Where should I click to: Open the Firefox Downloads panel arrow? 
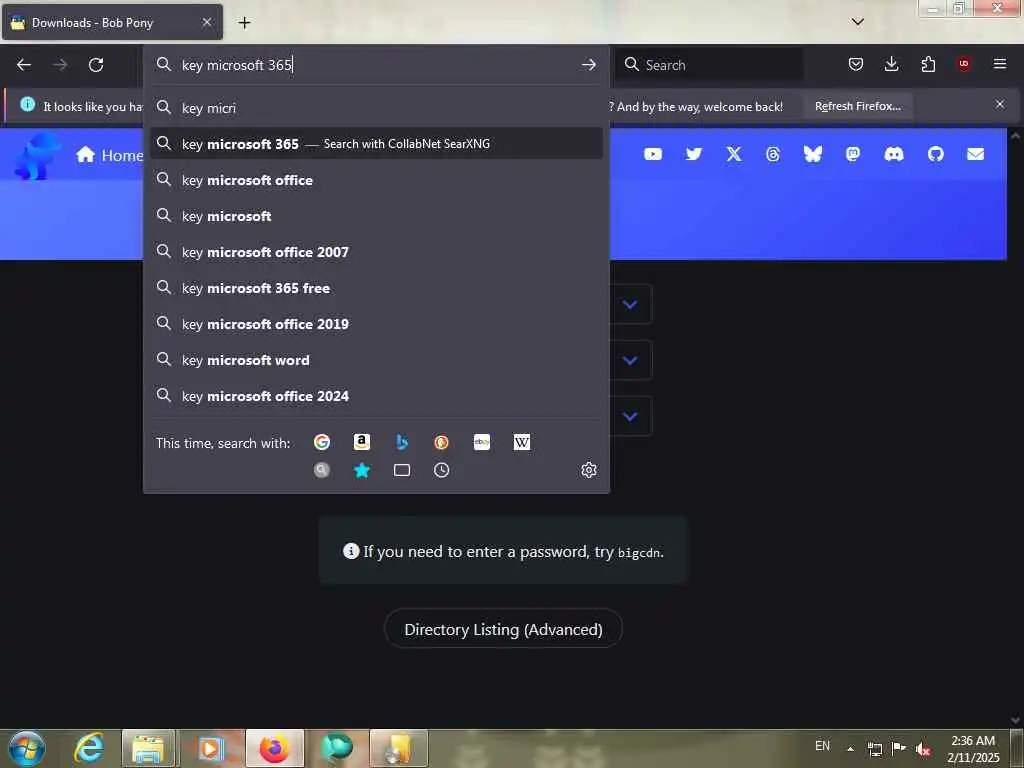(891, 64)
